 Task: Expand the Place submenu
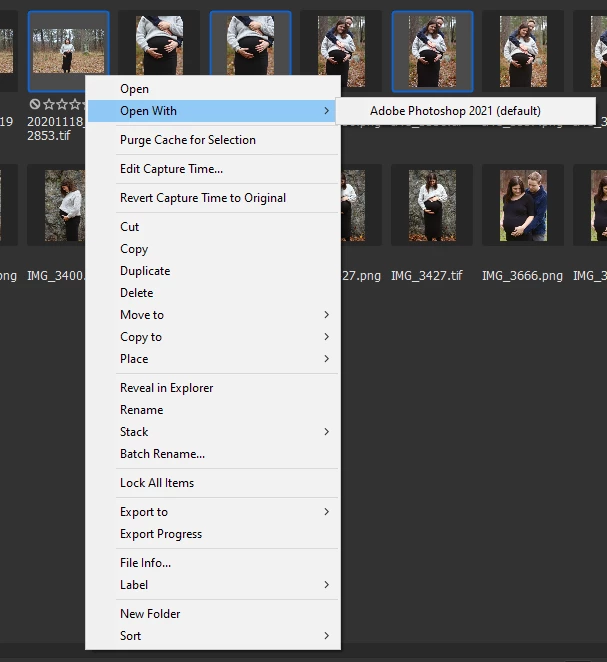[x=213, y=358]
